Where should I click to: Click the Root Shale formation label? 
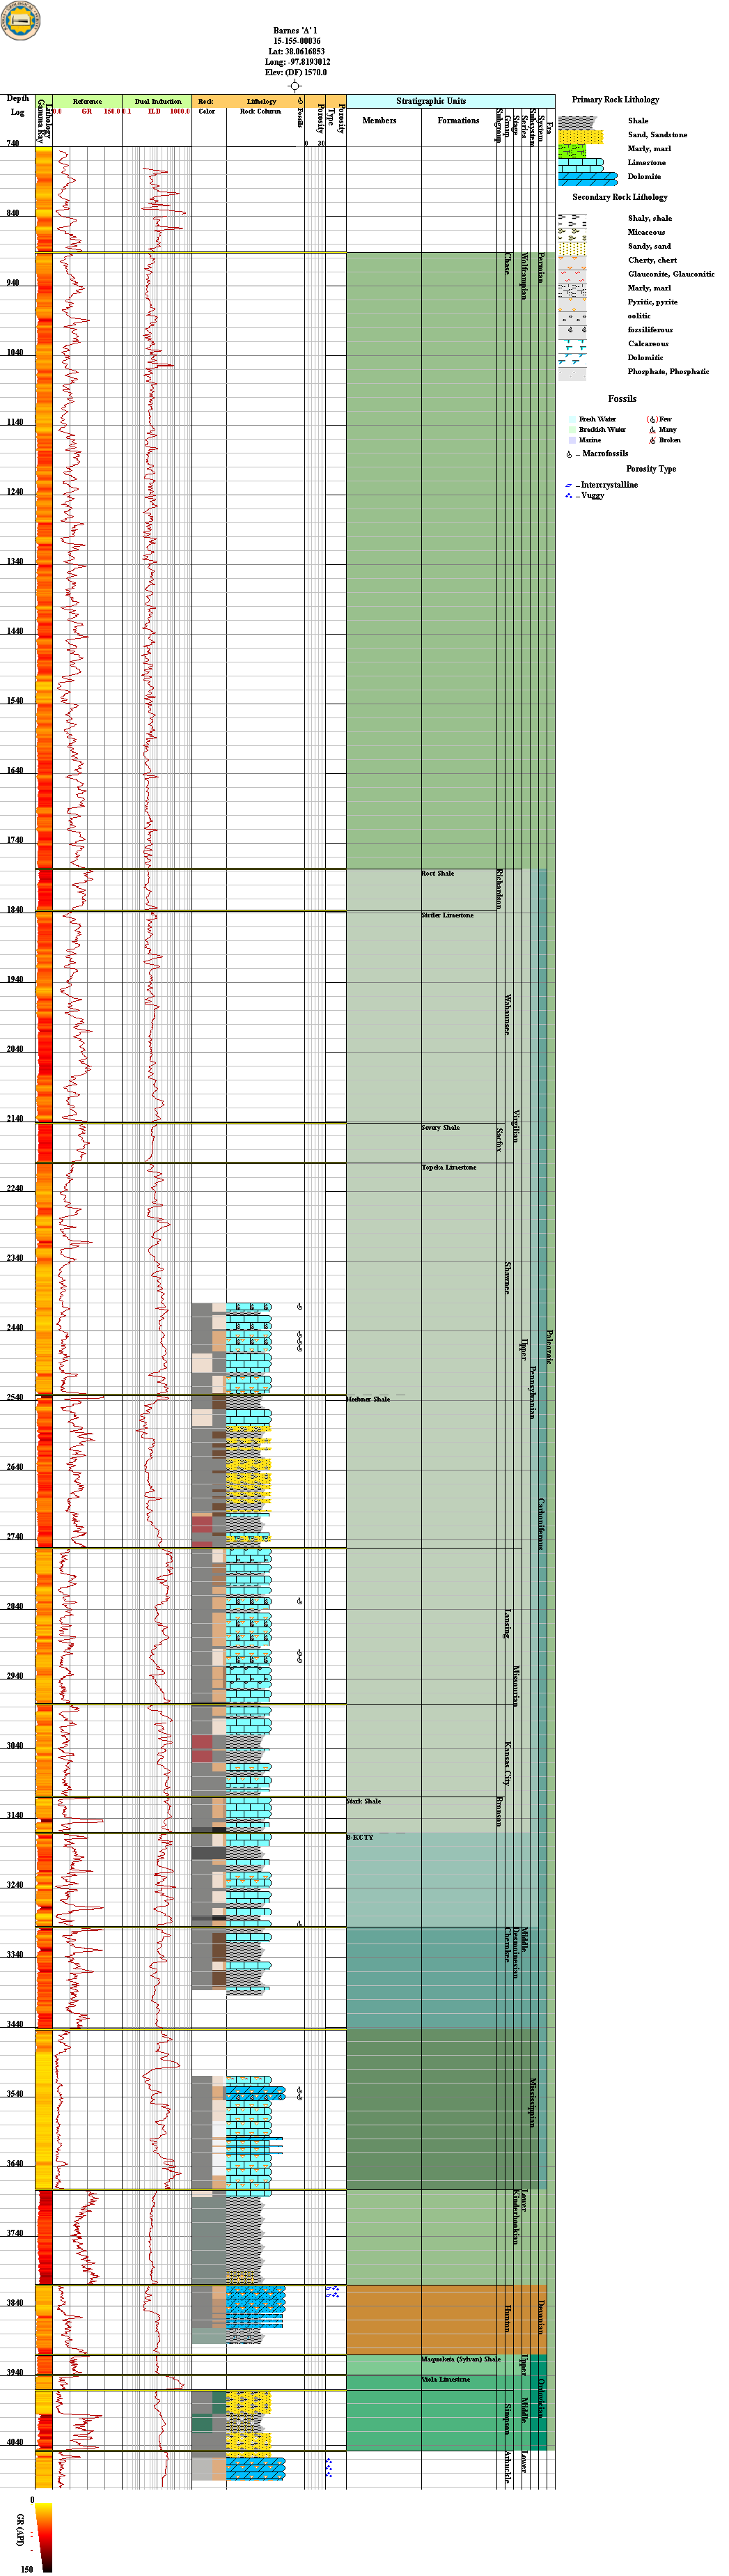click(x=437, y=873)
